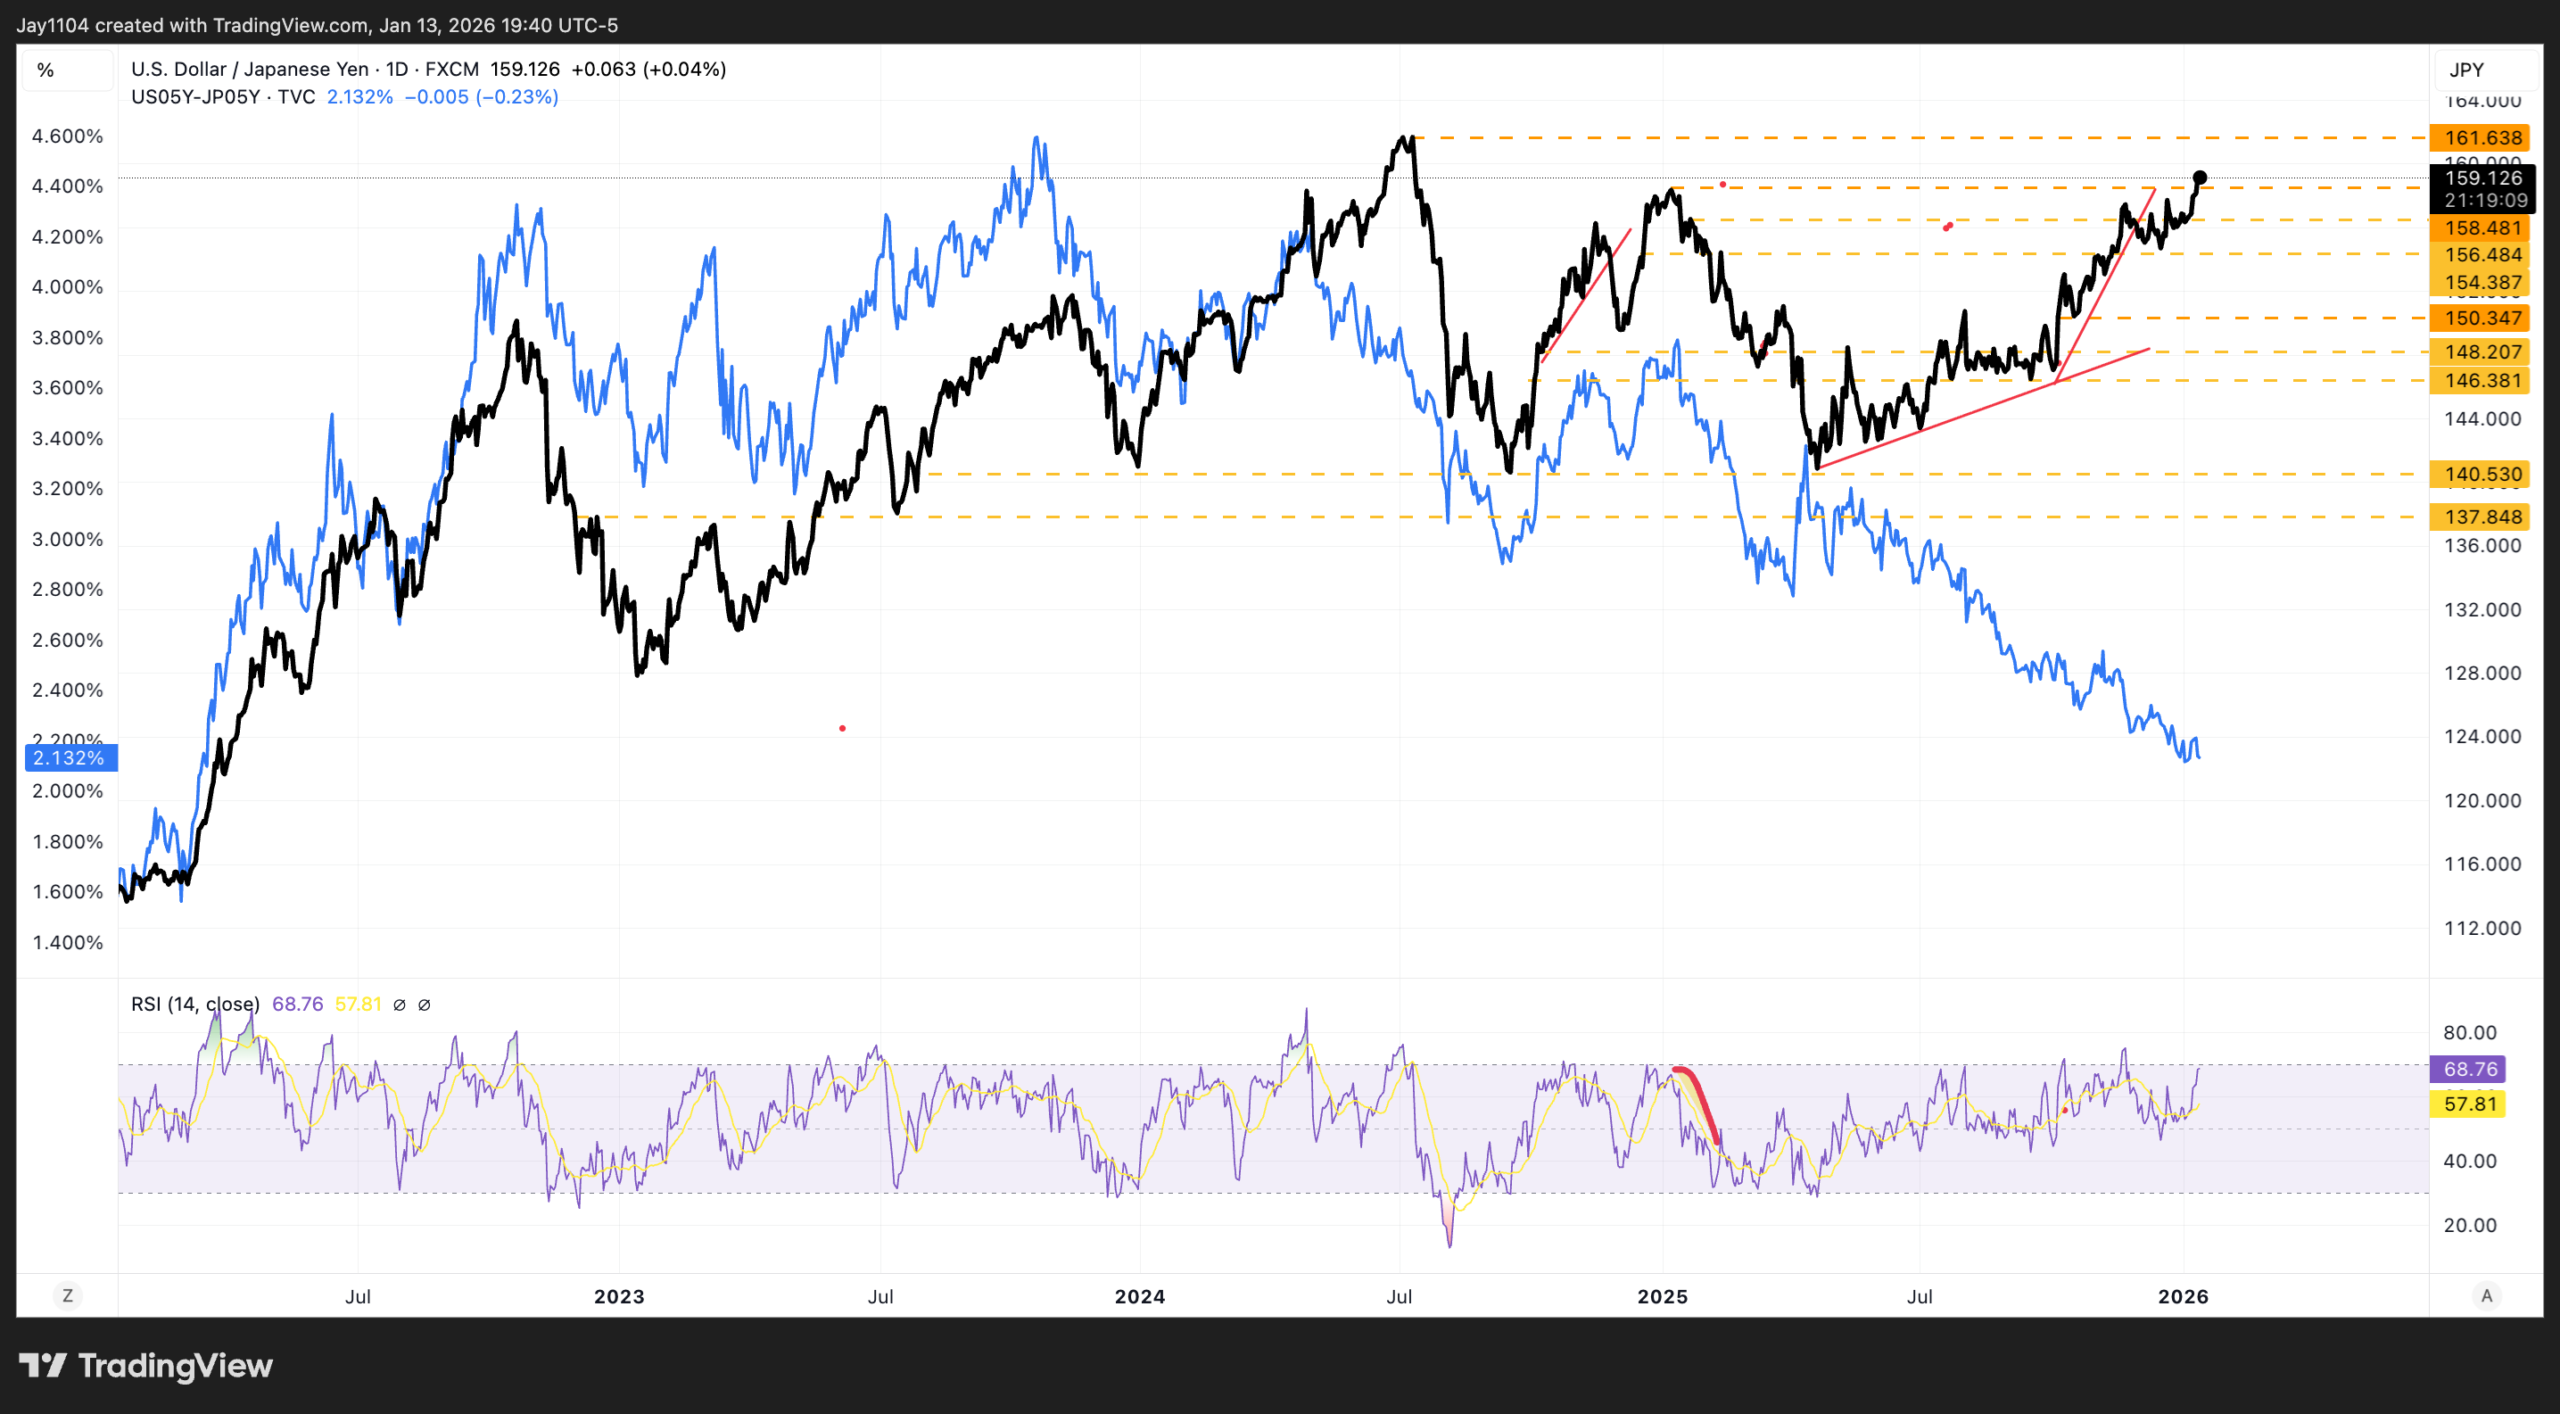The image size is (2560, 1414).
Task: Open the JPY currency selector on price scale
Action: (x=2466, y=70)
